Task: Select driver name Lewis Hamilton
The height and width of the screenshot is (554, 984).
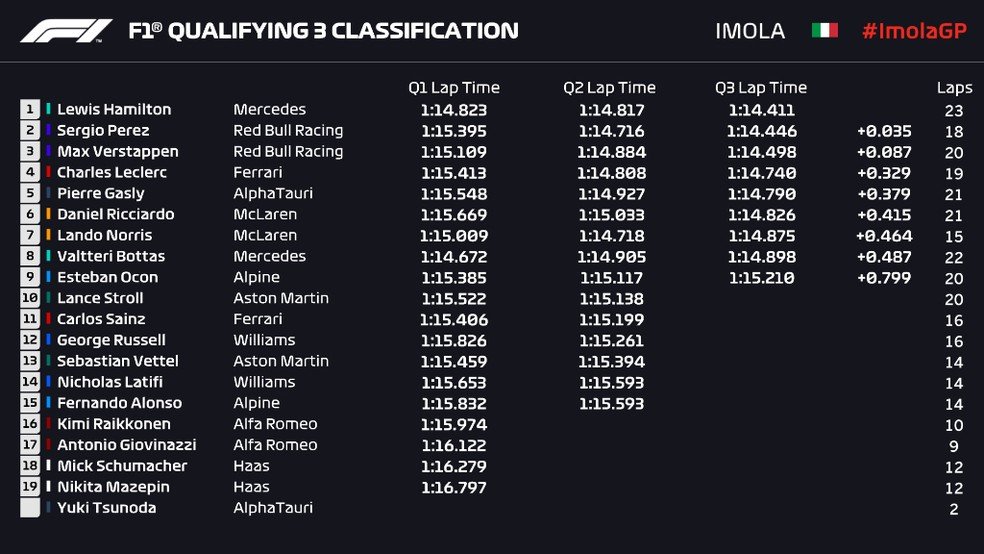Action: pos(114,109)
